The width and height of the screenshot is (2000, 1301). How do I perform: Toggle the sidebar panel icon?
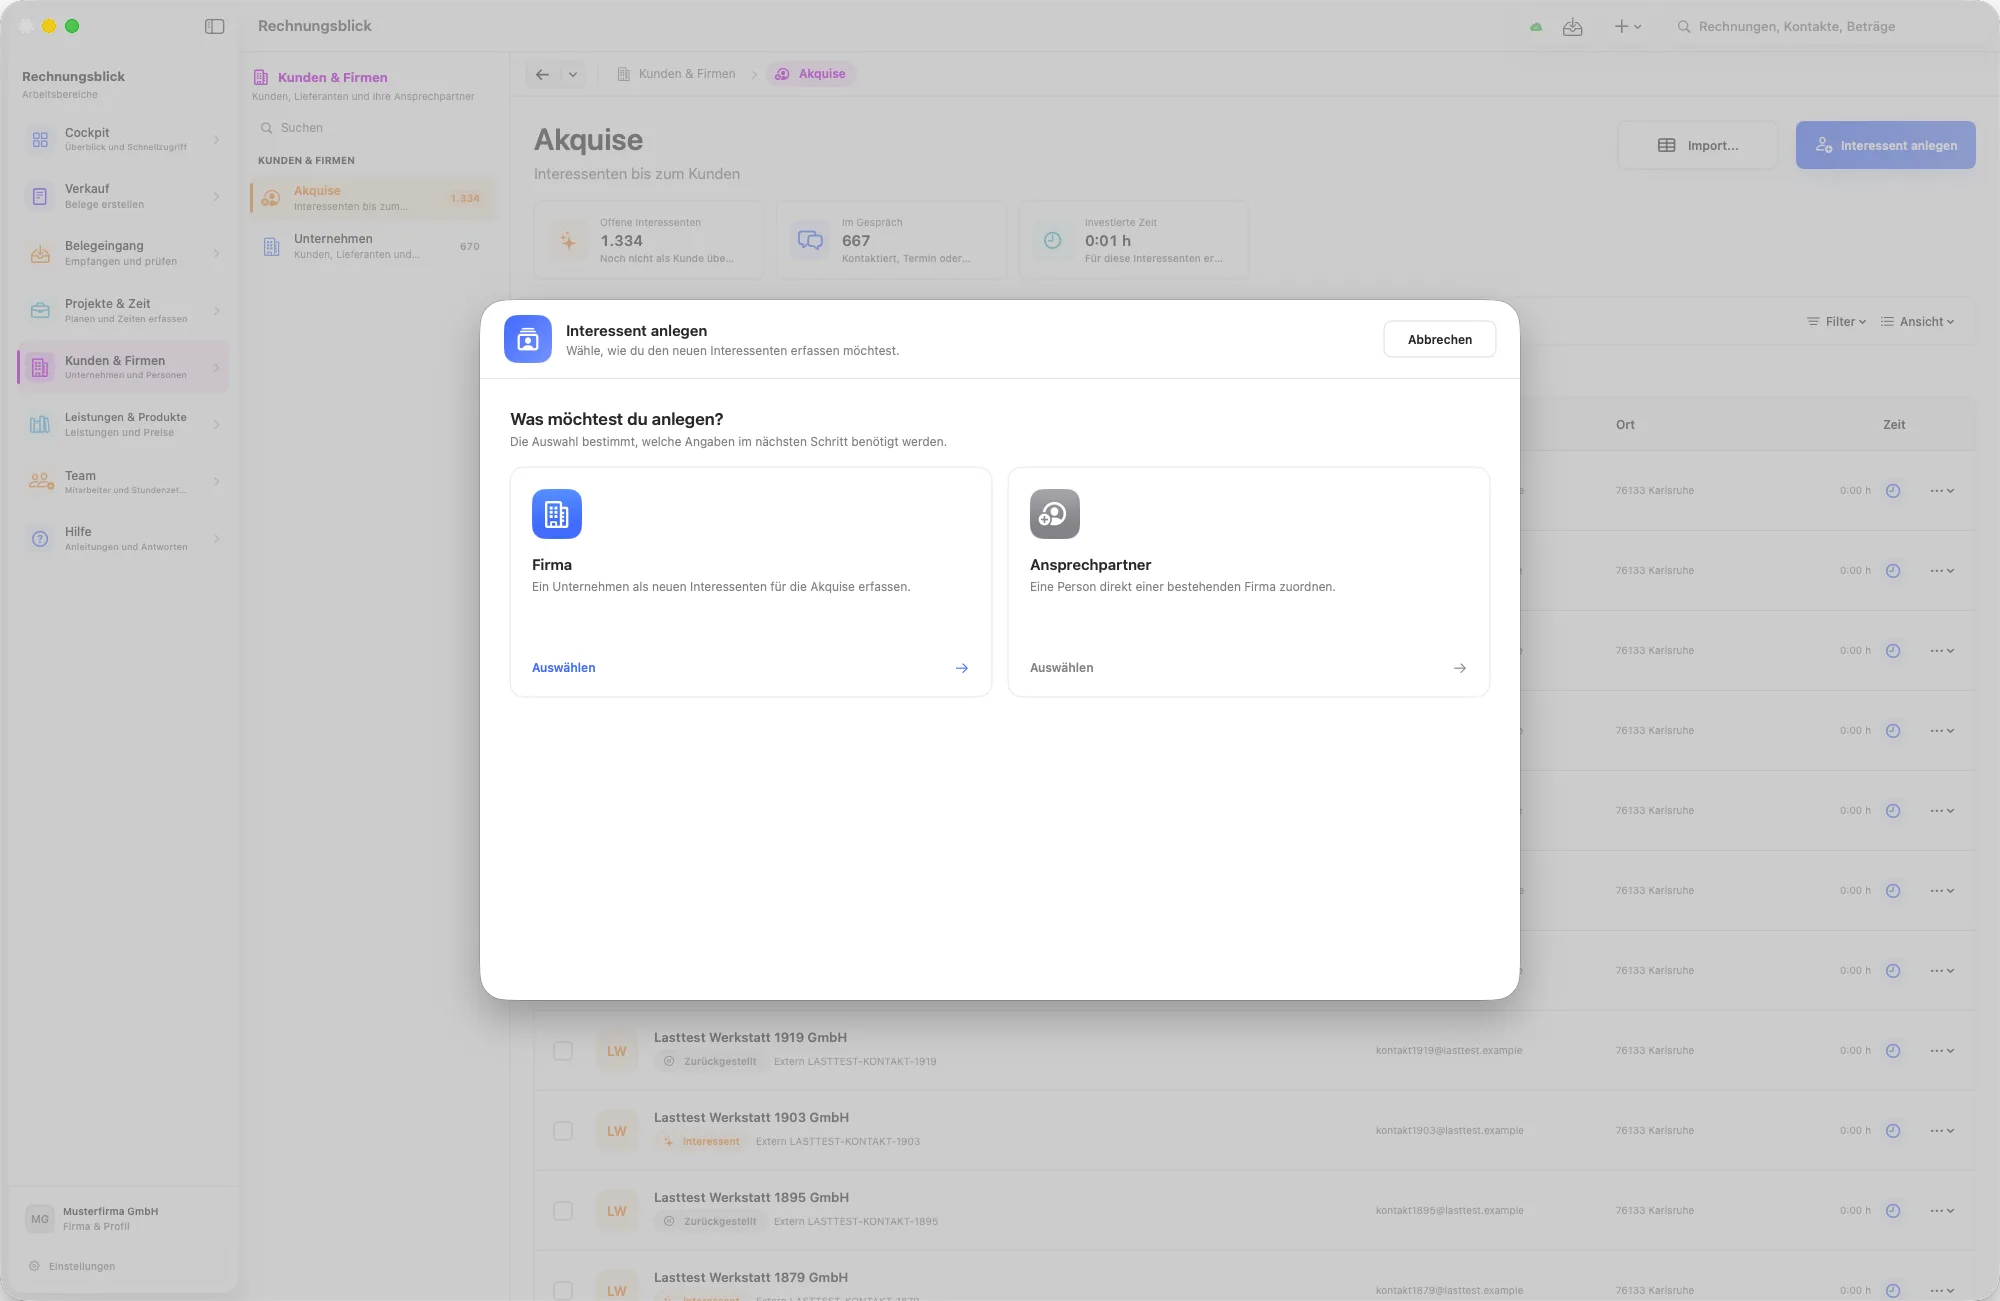pos(214,26)
